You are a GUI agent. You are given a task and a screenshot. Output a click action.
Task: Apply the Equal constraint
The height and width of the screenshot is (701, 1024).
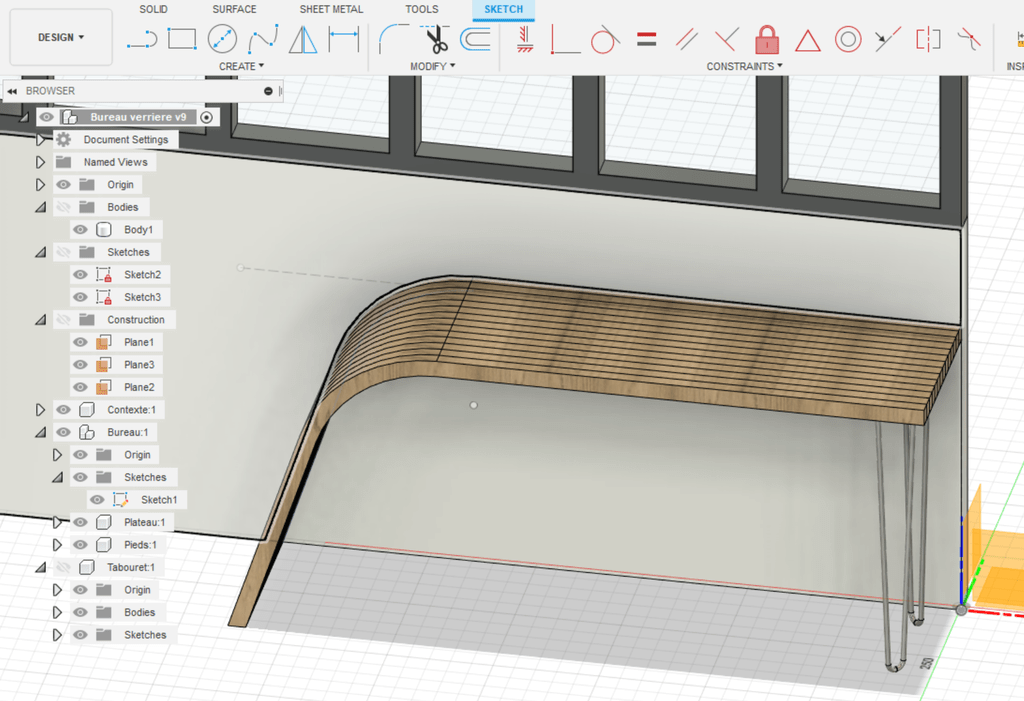(x=647, y=39)
